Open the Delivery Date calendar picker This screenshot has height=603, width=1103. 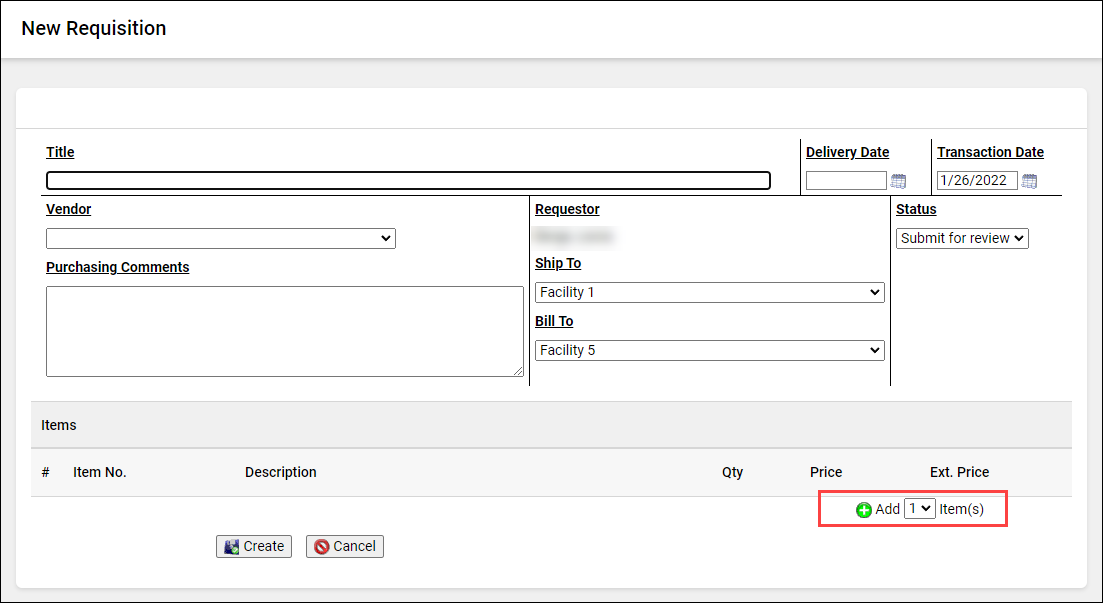click(x=897, y=180)
